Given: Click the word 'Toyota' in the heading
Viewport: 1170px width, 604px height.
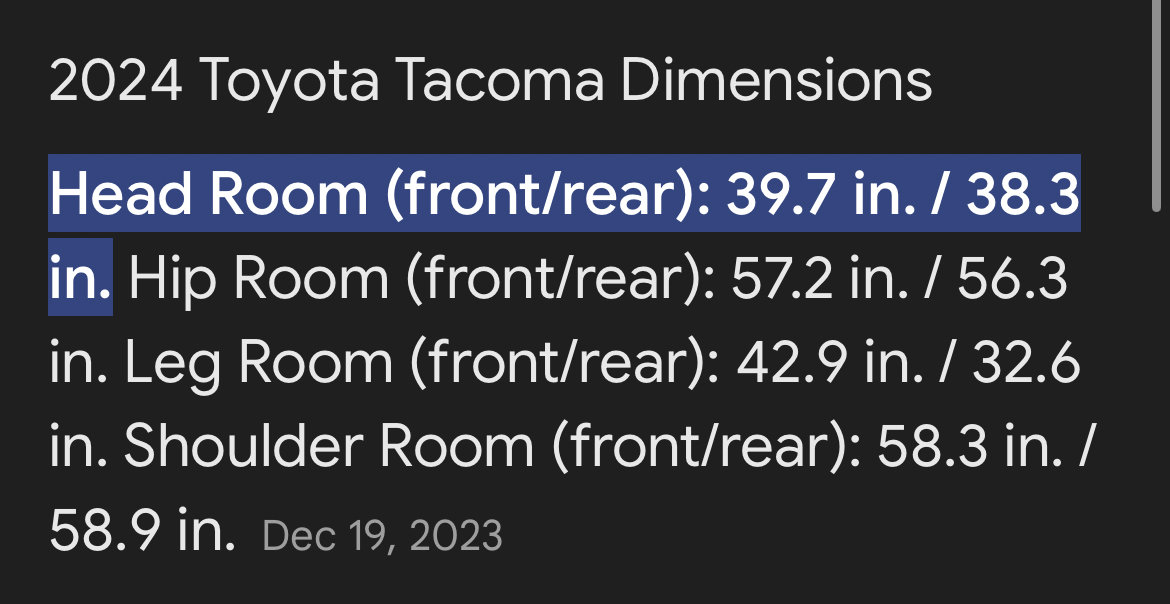Looking at the screenshot, I should 290,83.
